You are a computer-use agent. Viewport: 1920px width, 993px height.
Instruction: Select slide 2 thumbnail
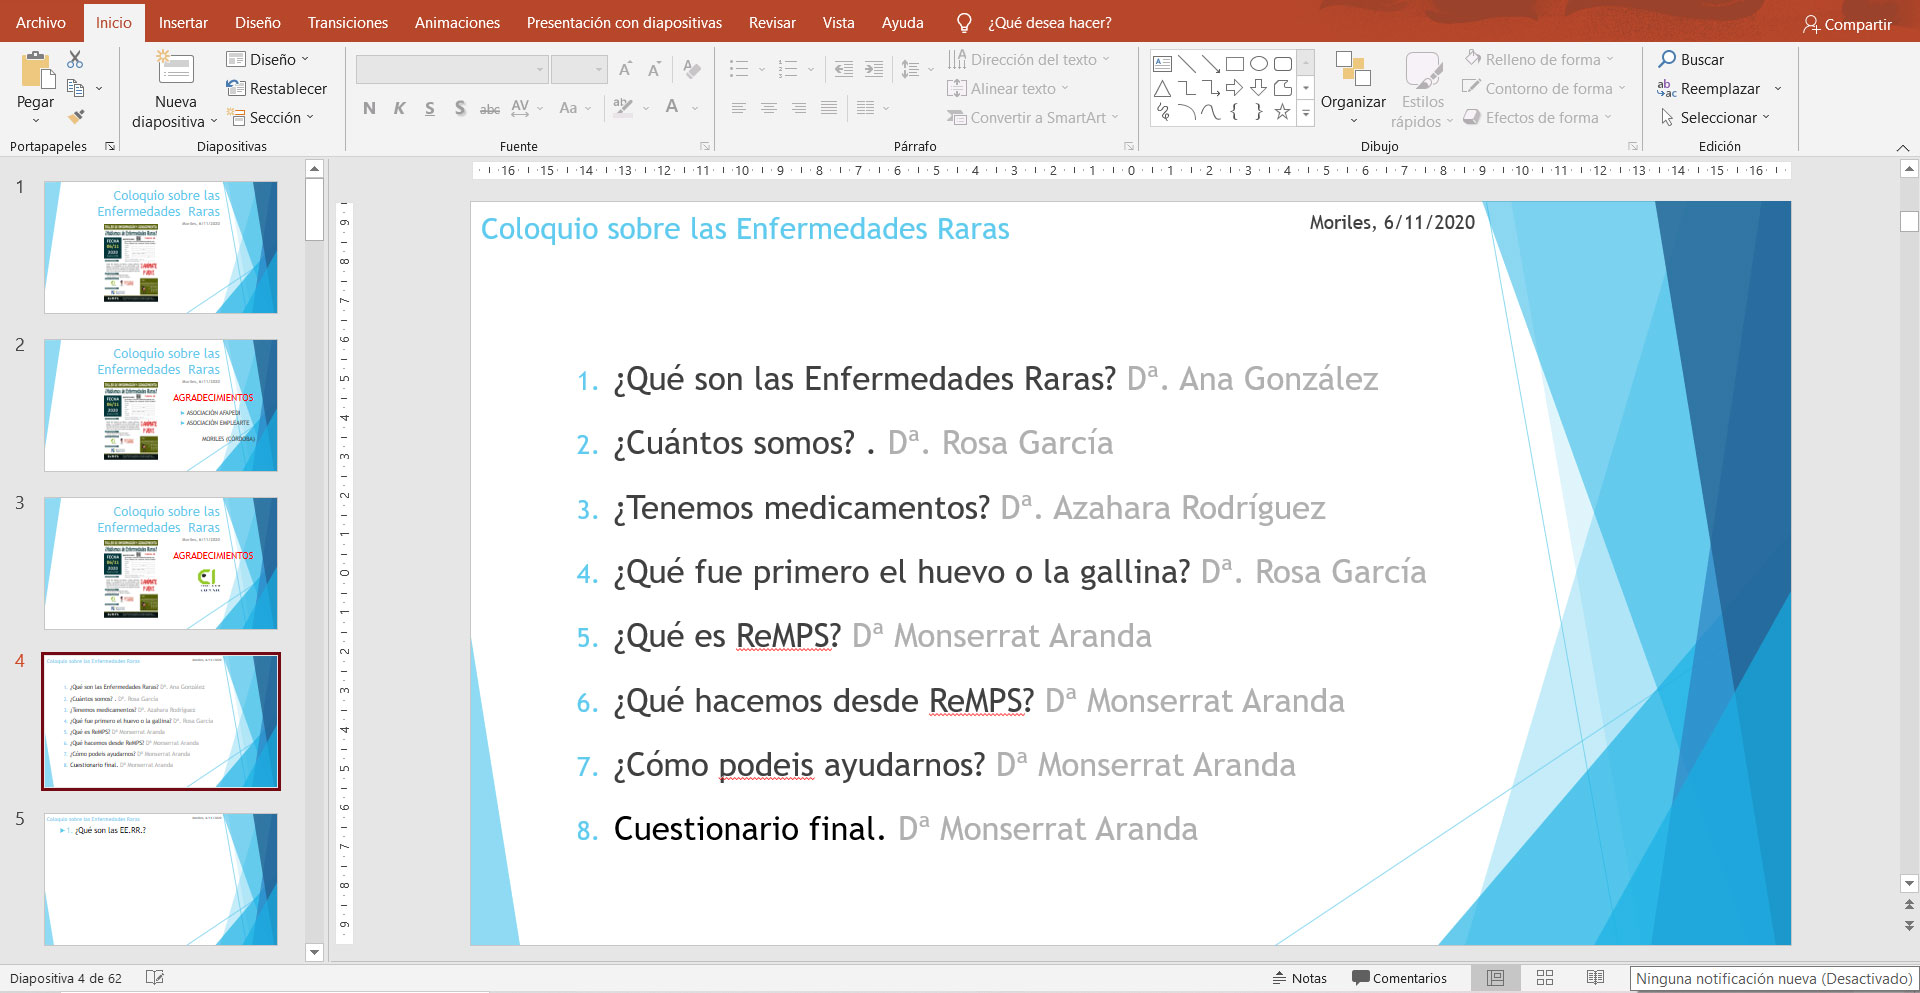(x=161, y=405)
